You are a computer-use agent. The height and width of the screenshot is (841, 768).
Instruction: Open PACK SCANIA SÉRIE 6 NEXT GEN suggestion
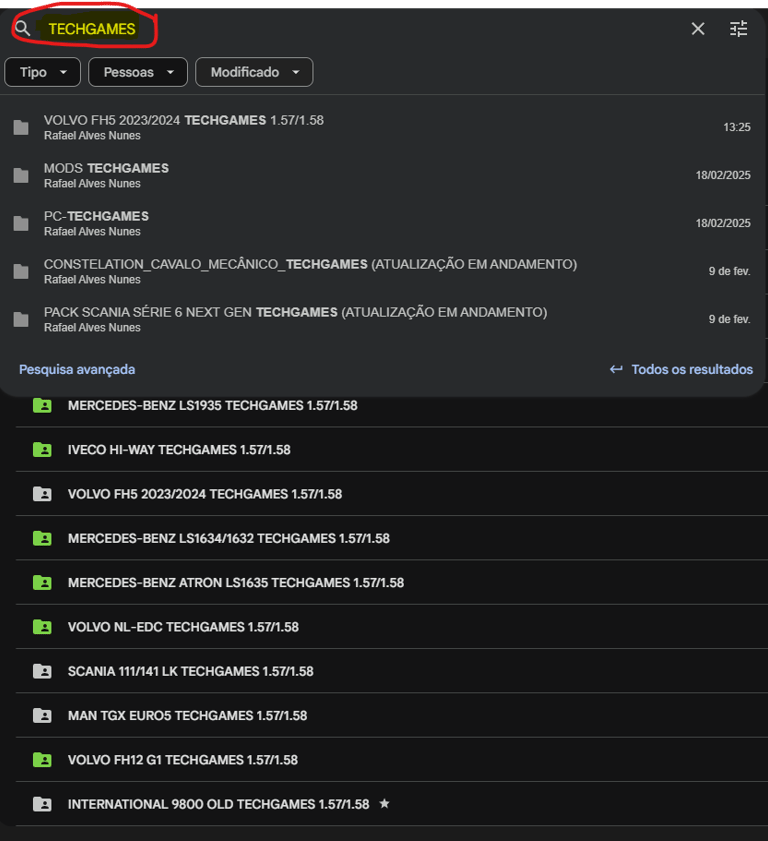(382, 319)
